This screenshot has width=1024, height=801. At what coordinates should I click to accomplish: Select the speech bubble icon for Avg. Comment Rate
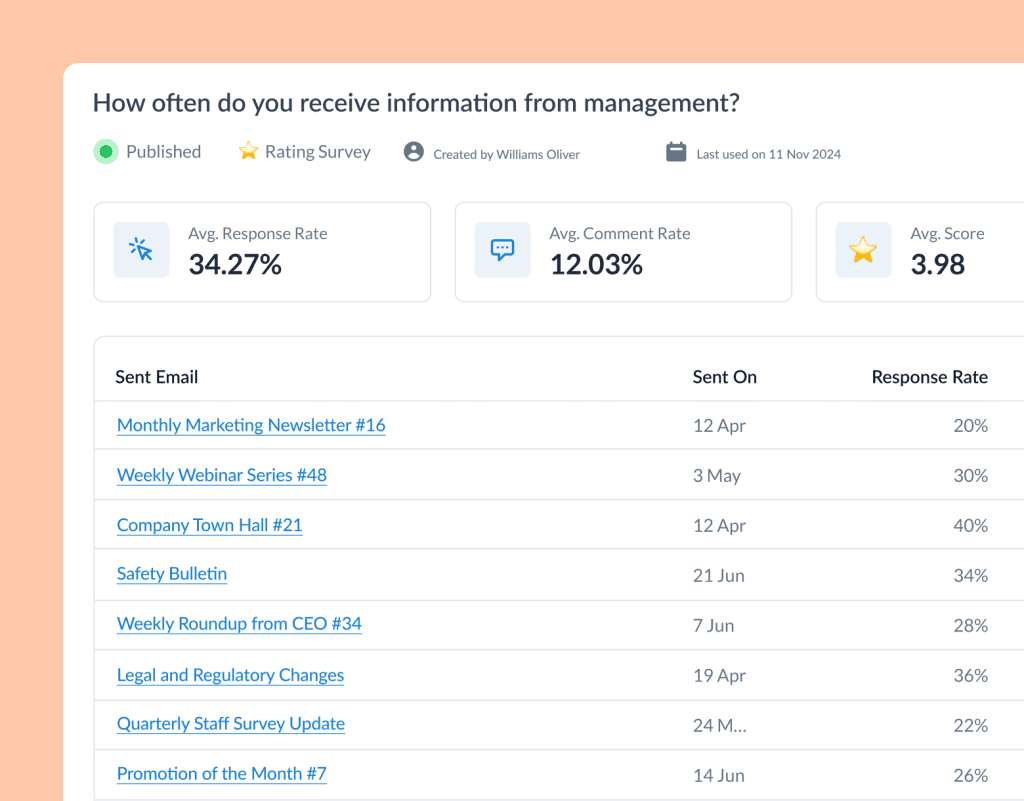[502, 250]
